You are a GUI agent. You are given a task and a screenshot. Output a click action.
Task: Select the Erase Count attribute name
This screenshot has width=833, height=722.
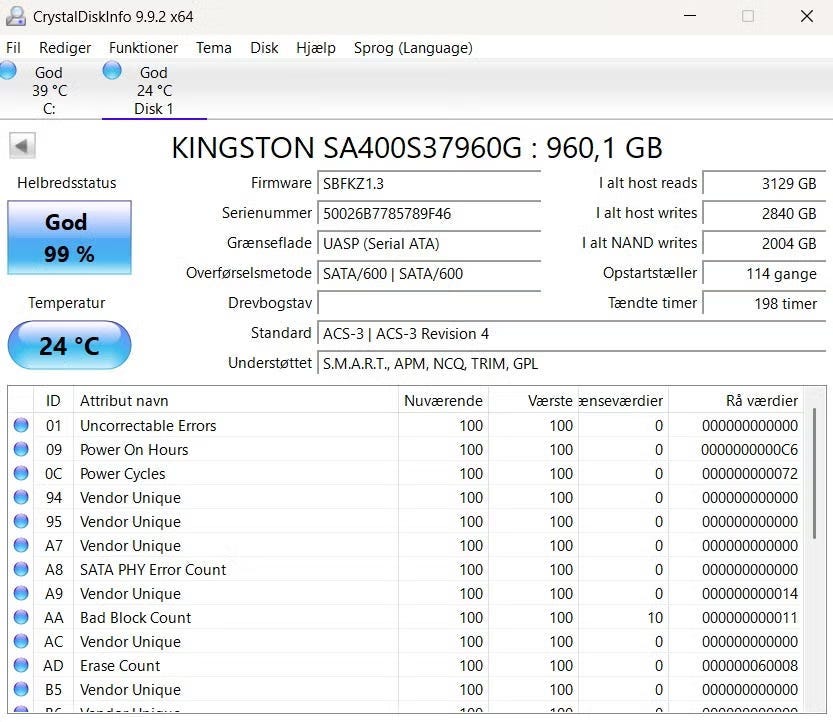click(120, 665)
